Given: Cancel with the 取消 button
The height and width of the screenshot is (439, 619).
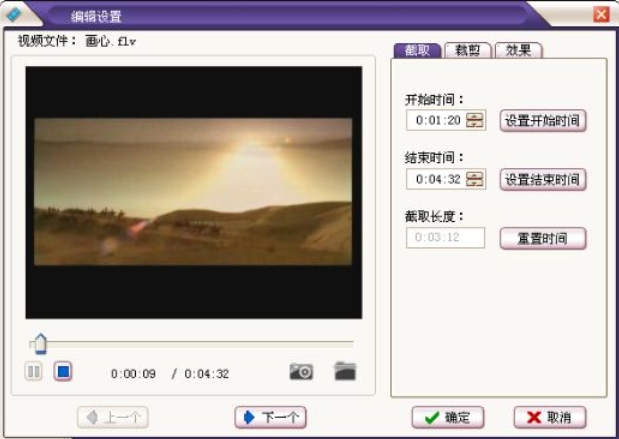Looking at the screenshot, I should click(550, 417).
